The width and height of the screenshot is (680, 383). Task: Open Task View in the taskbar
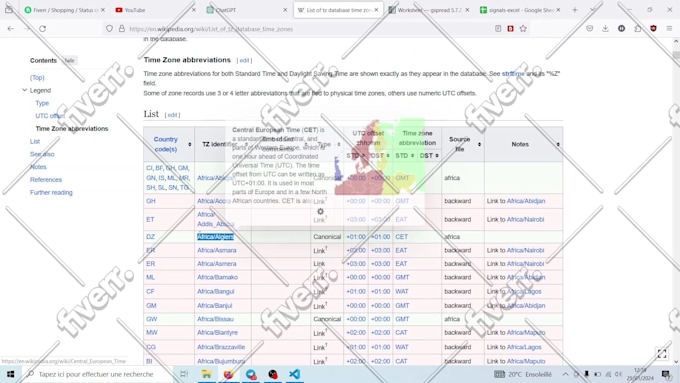pyautogui.click(x=184, y=374)
